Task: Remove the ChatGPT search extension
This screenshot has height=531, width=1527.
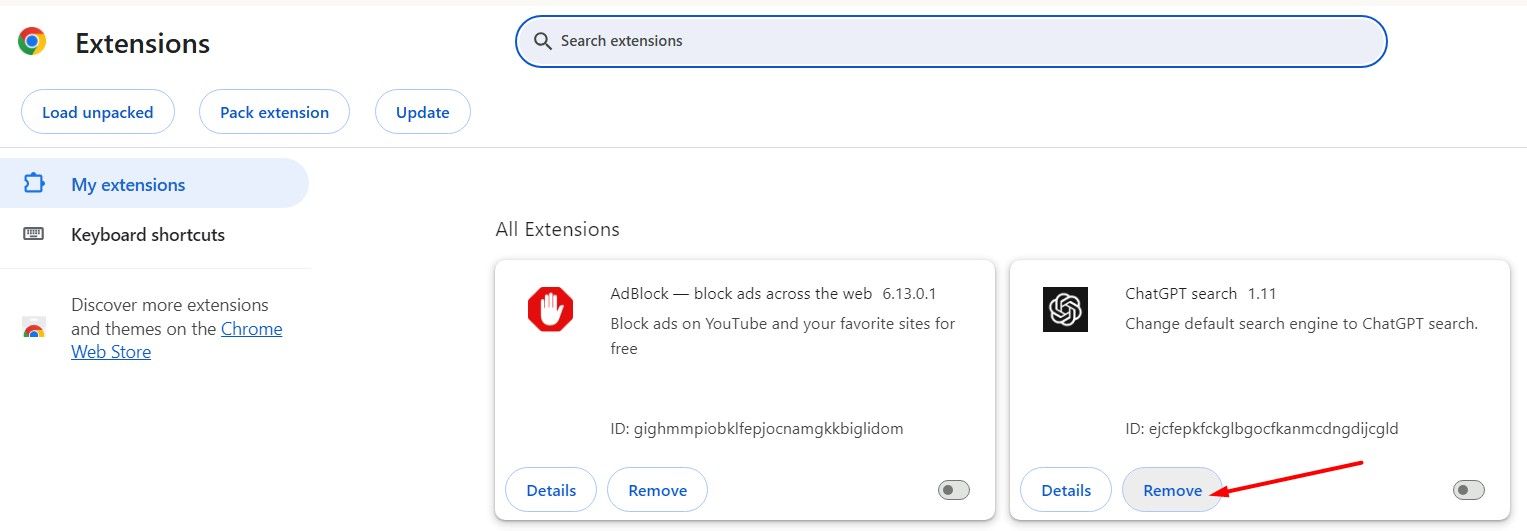Action: click(1172, 490)
